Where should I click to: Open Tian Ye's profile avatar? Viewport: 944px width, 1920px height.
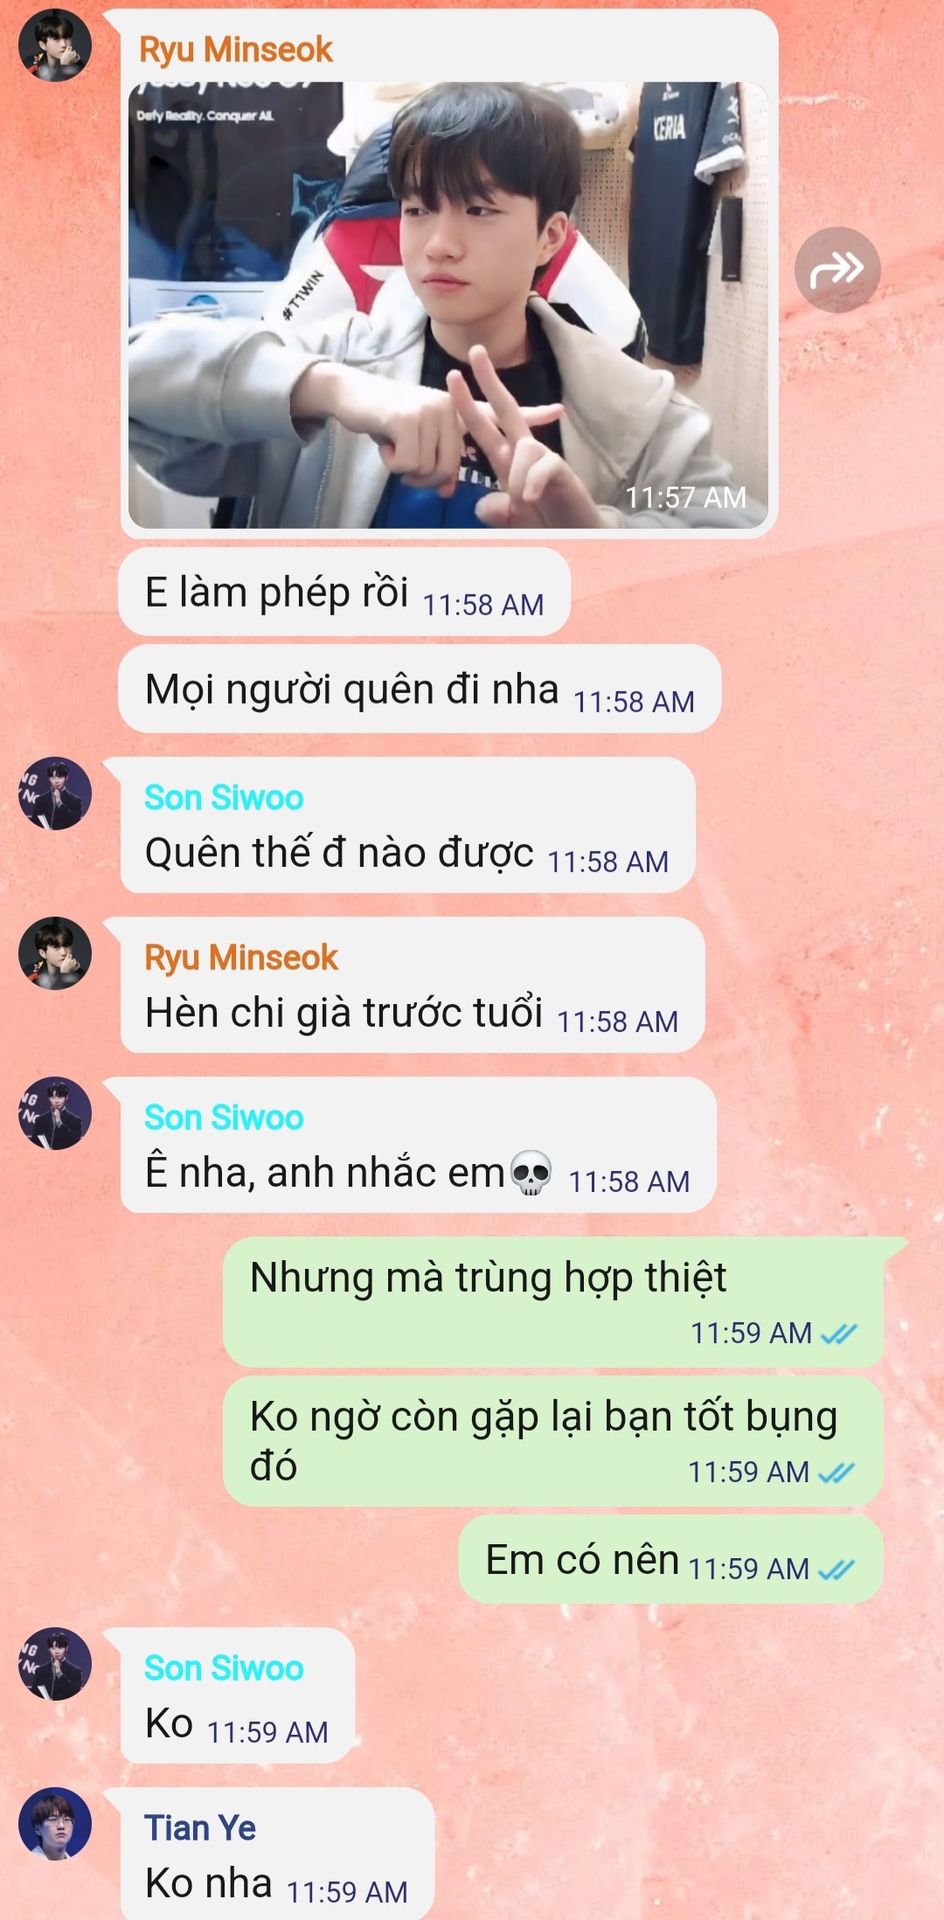tap(55, 1824)
